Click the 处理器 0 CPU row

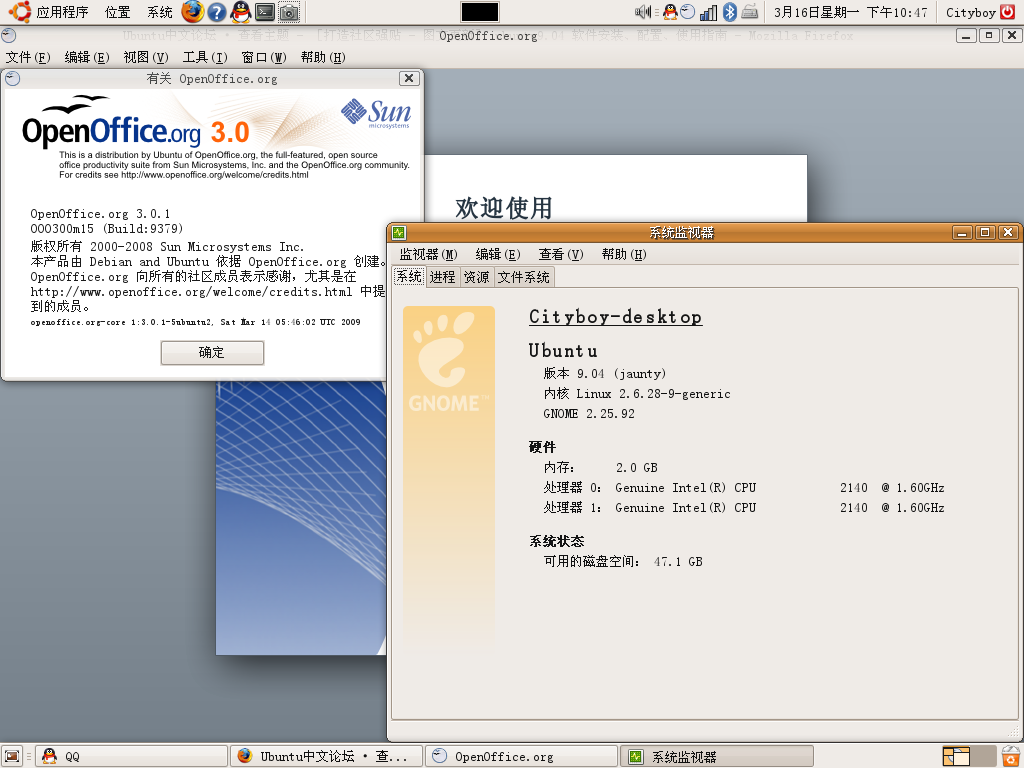tap(744, 488)
